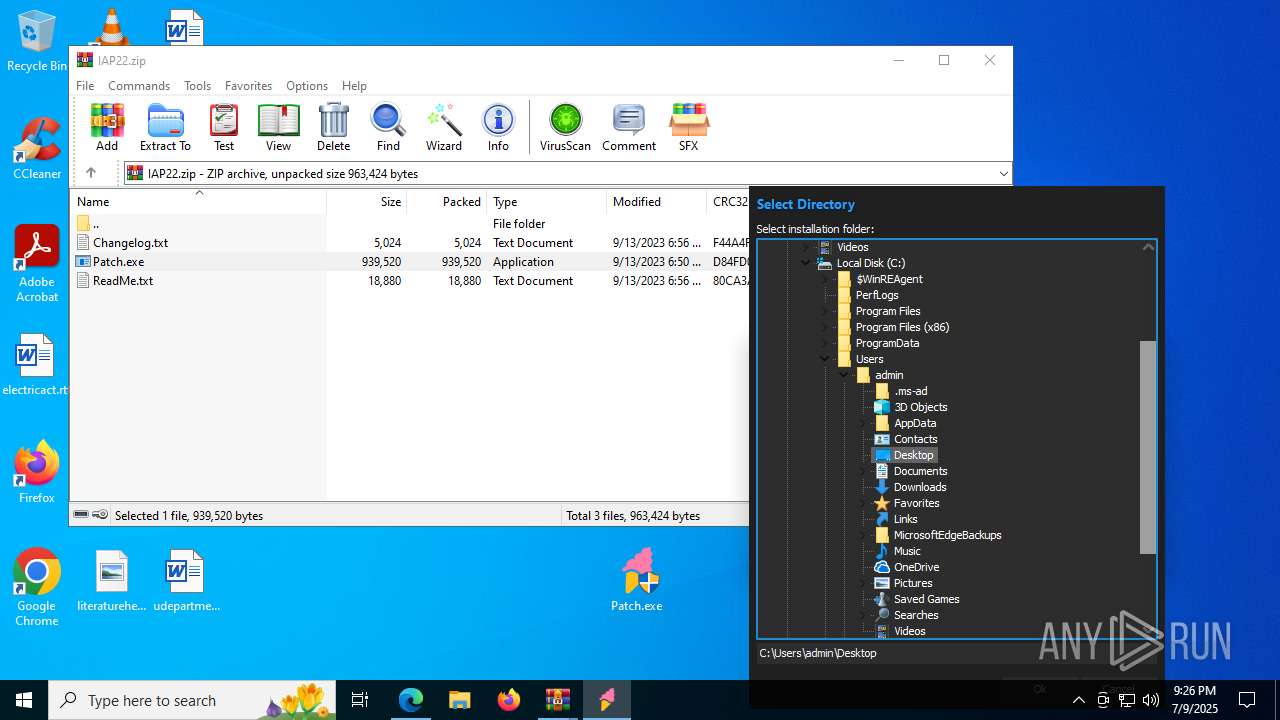Launch the Wizard tool

[443, 127]
